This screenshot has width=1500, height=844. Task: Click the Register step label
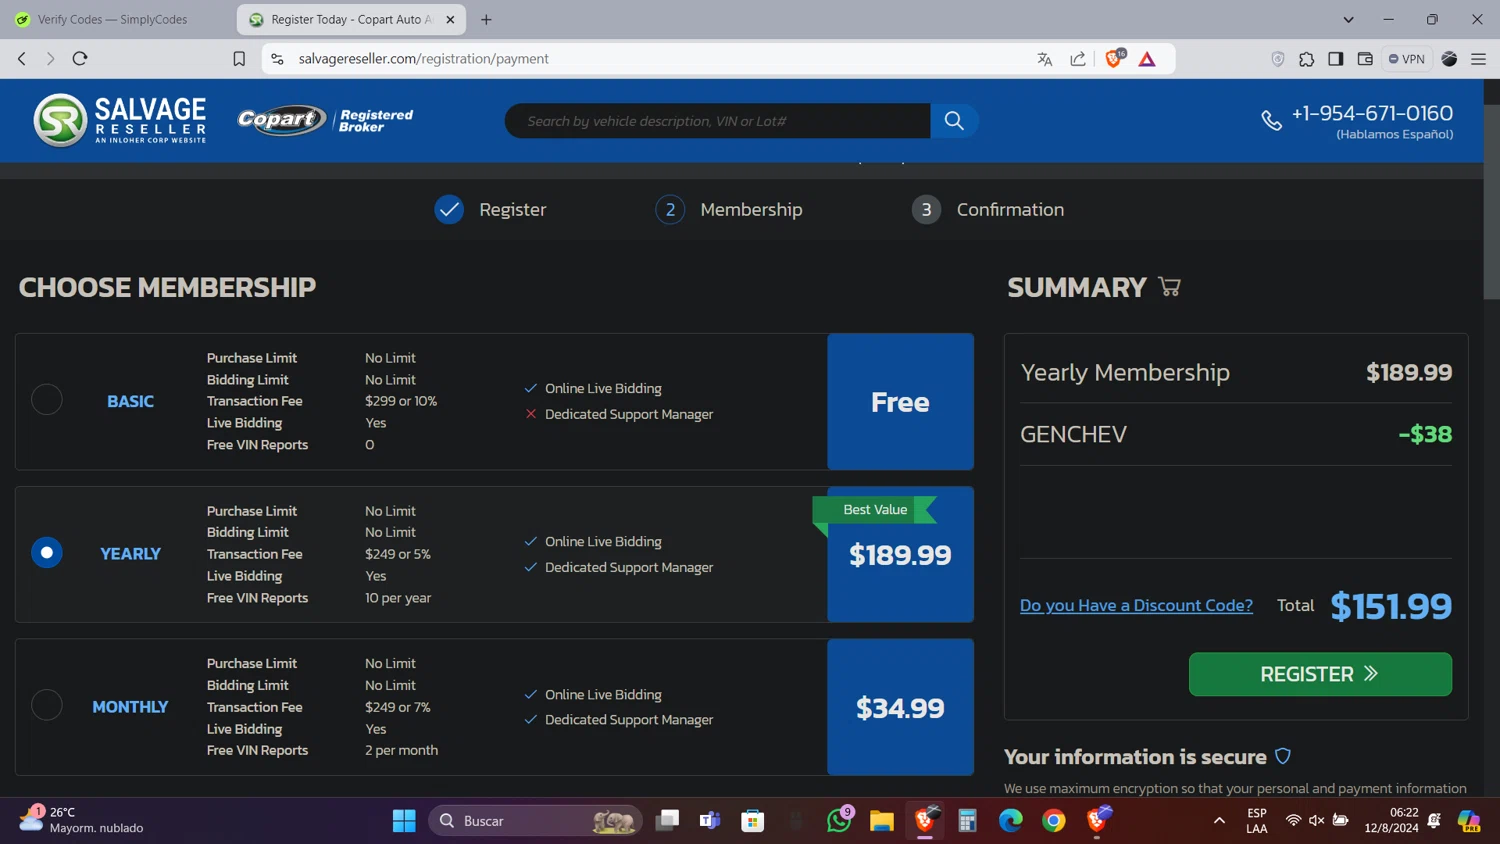(513, 209)
